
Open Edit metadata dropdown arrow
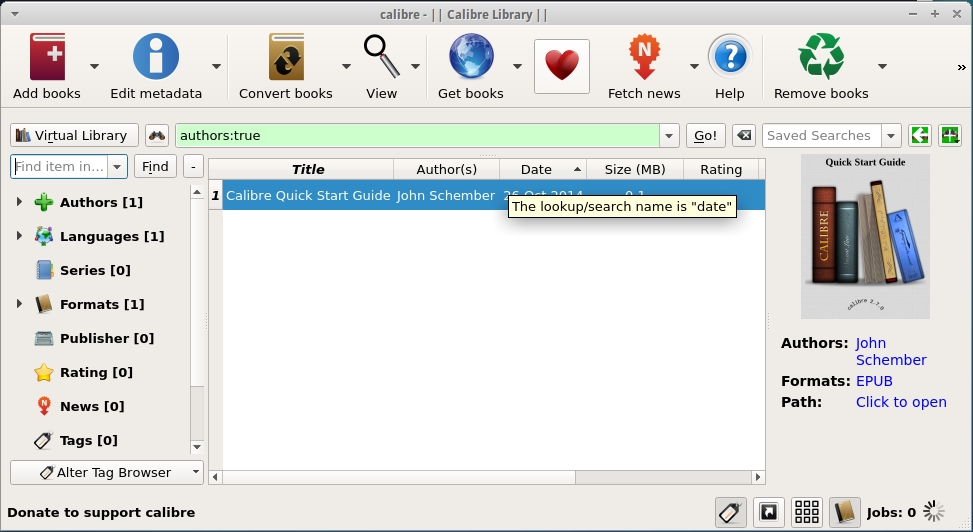[x=216, y=66]
